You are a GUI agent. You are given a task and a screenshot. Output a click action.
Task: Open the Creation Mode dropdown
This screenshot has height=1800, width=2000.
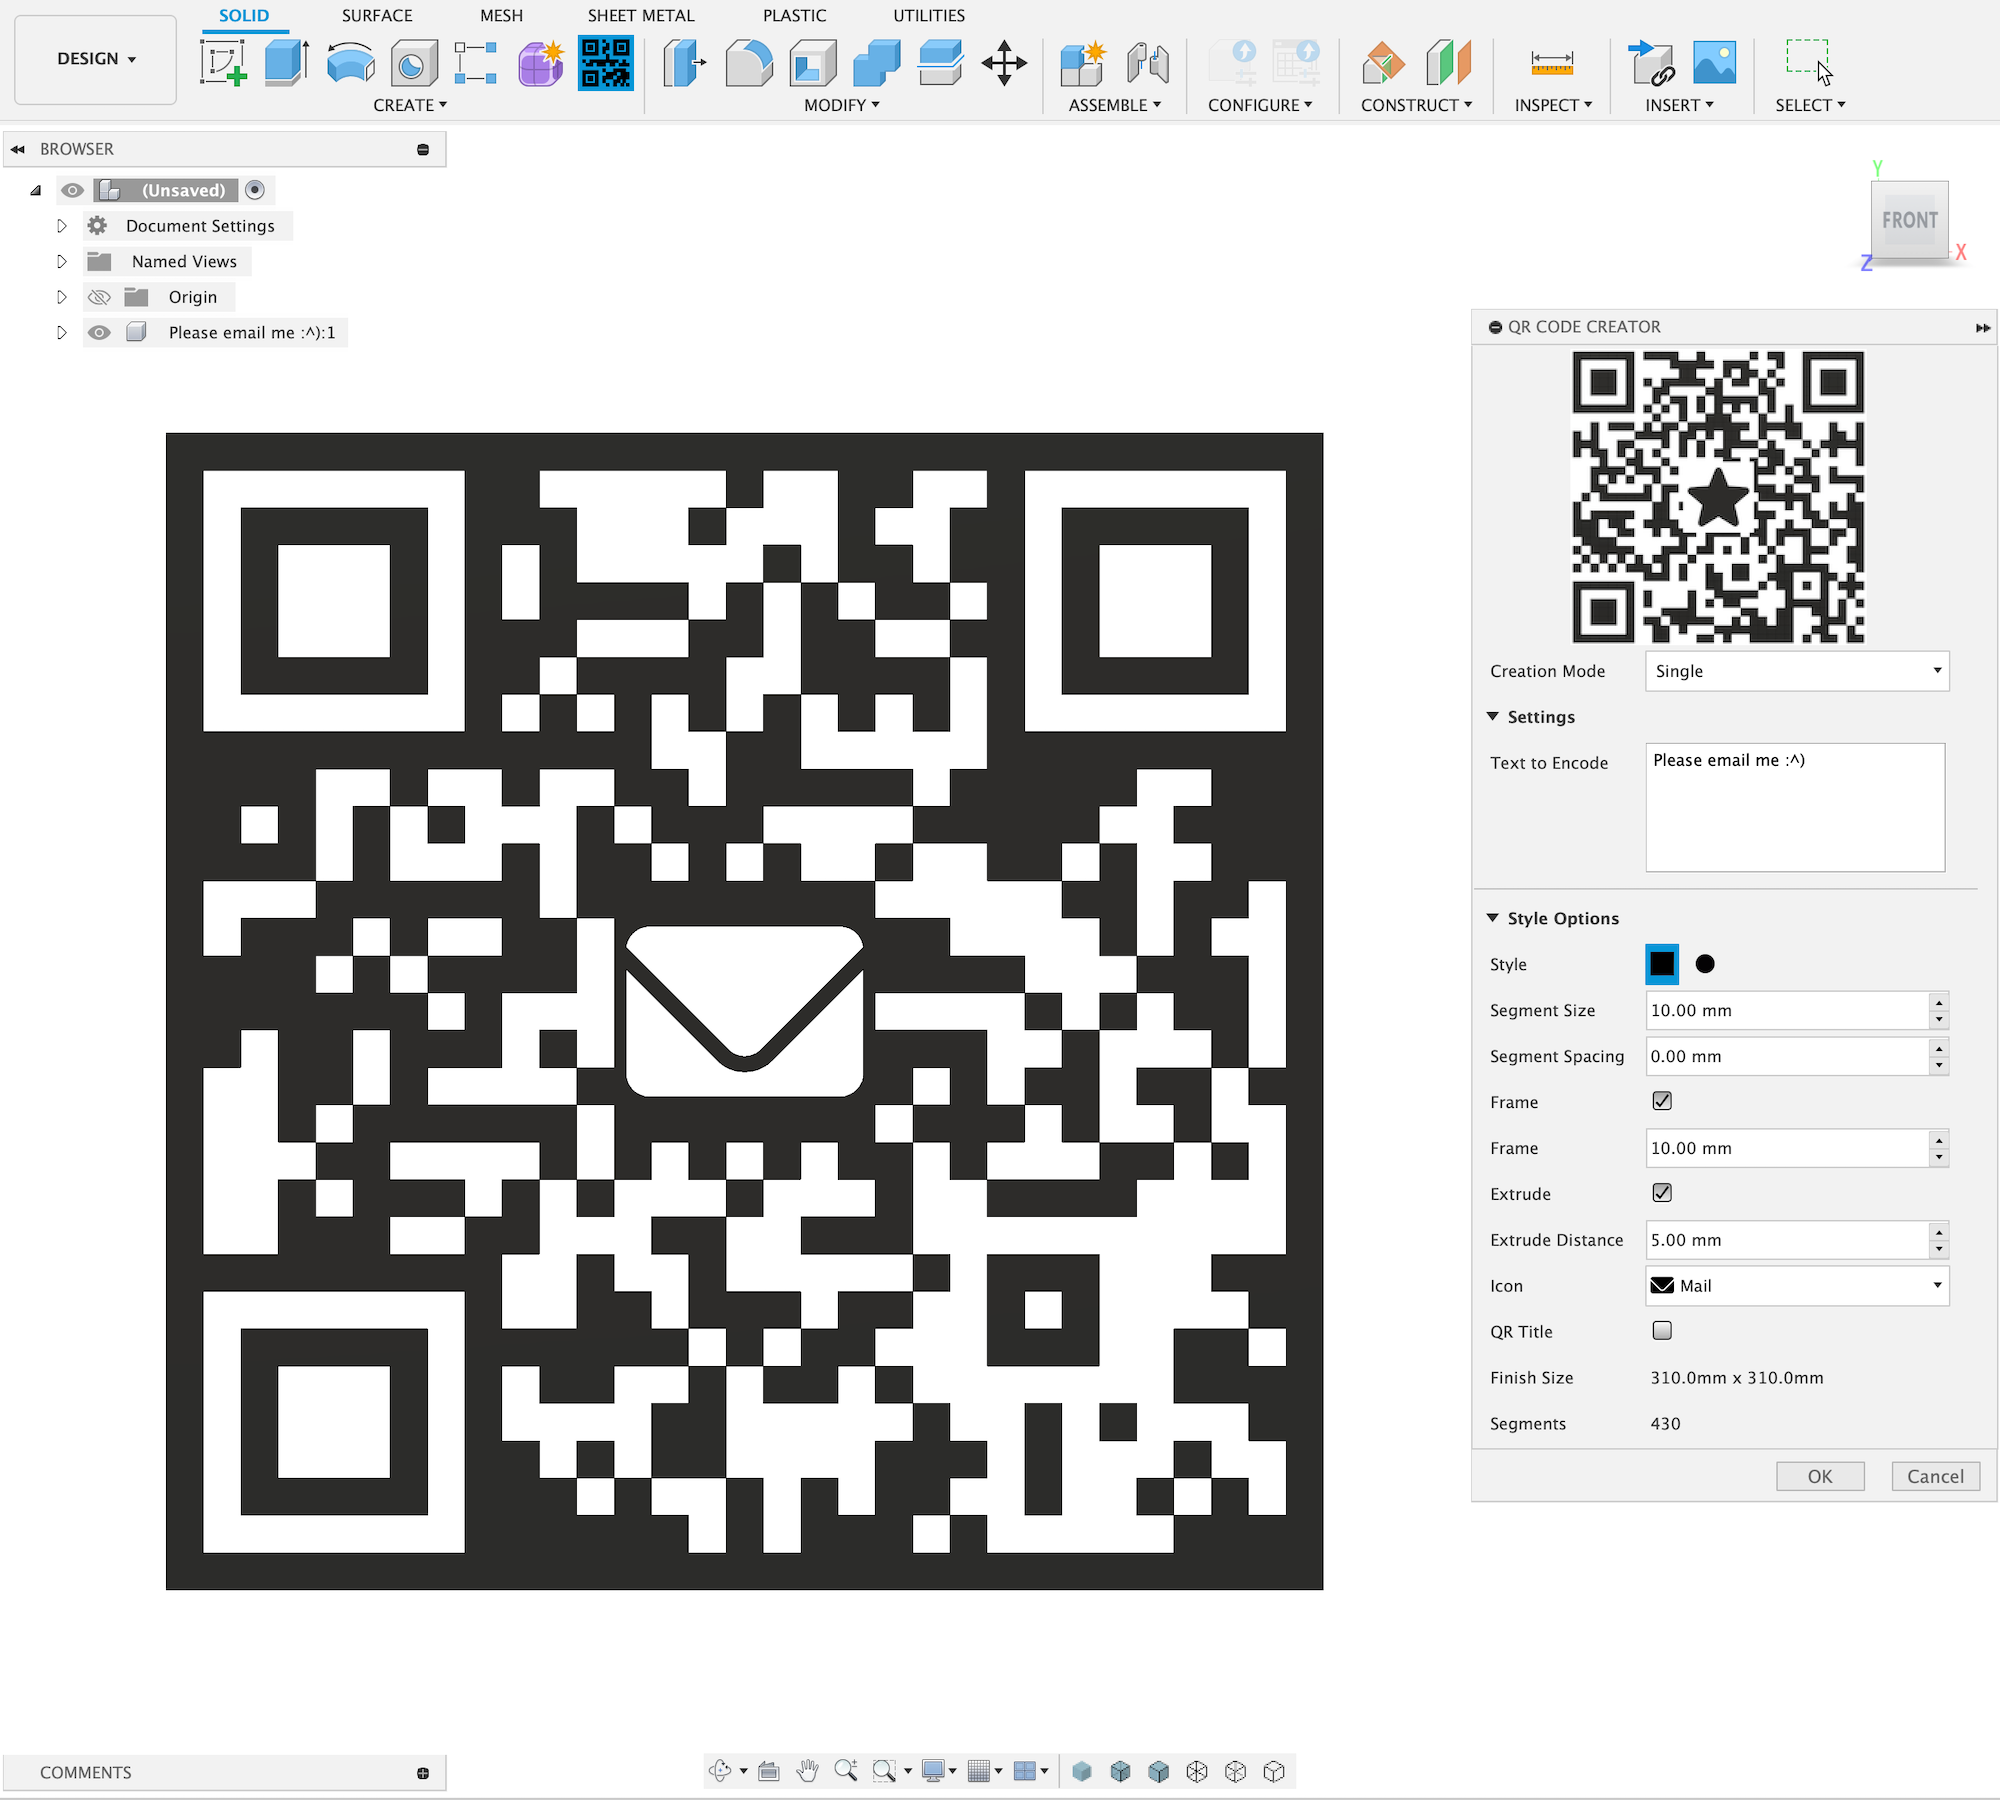pyautogui.click(x=1796, y=671)
